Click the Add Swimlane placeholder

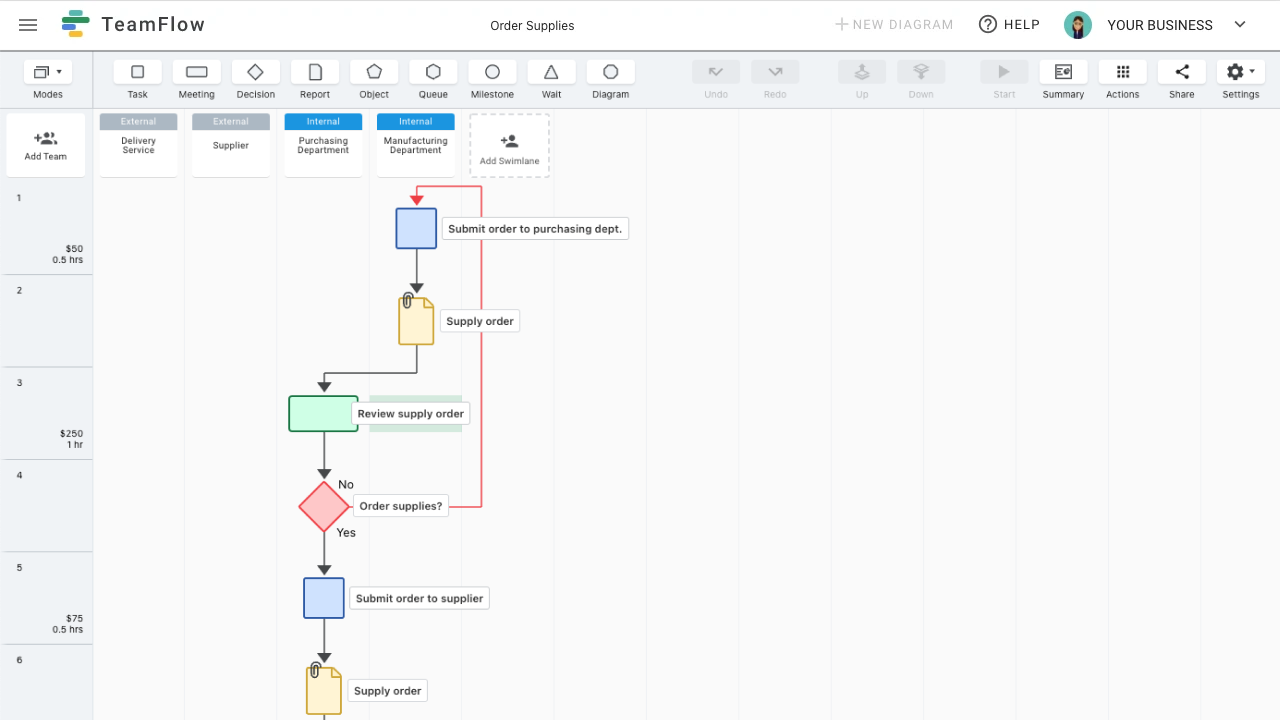click(x=509, y=145)
